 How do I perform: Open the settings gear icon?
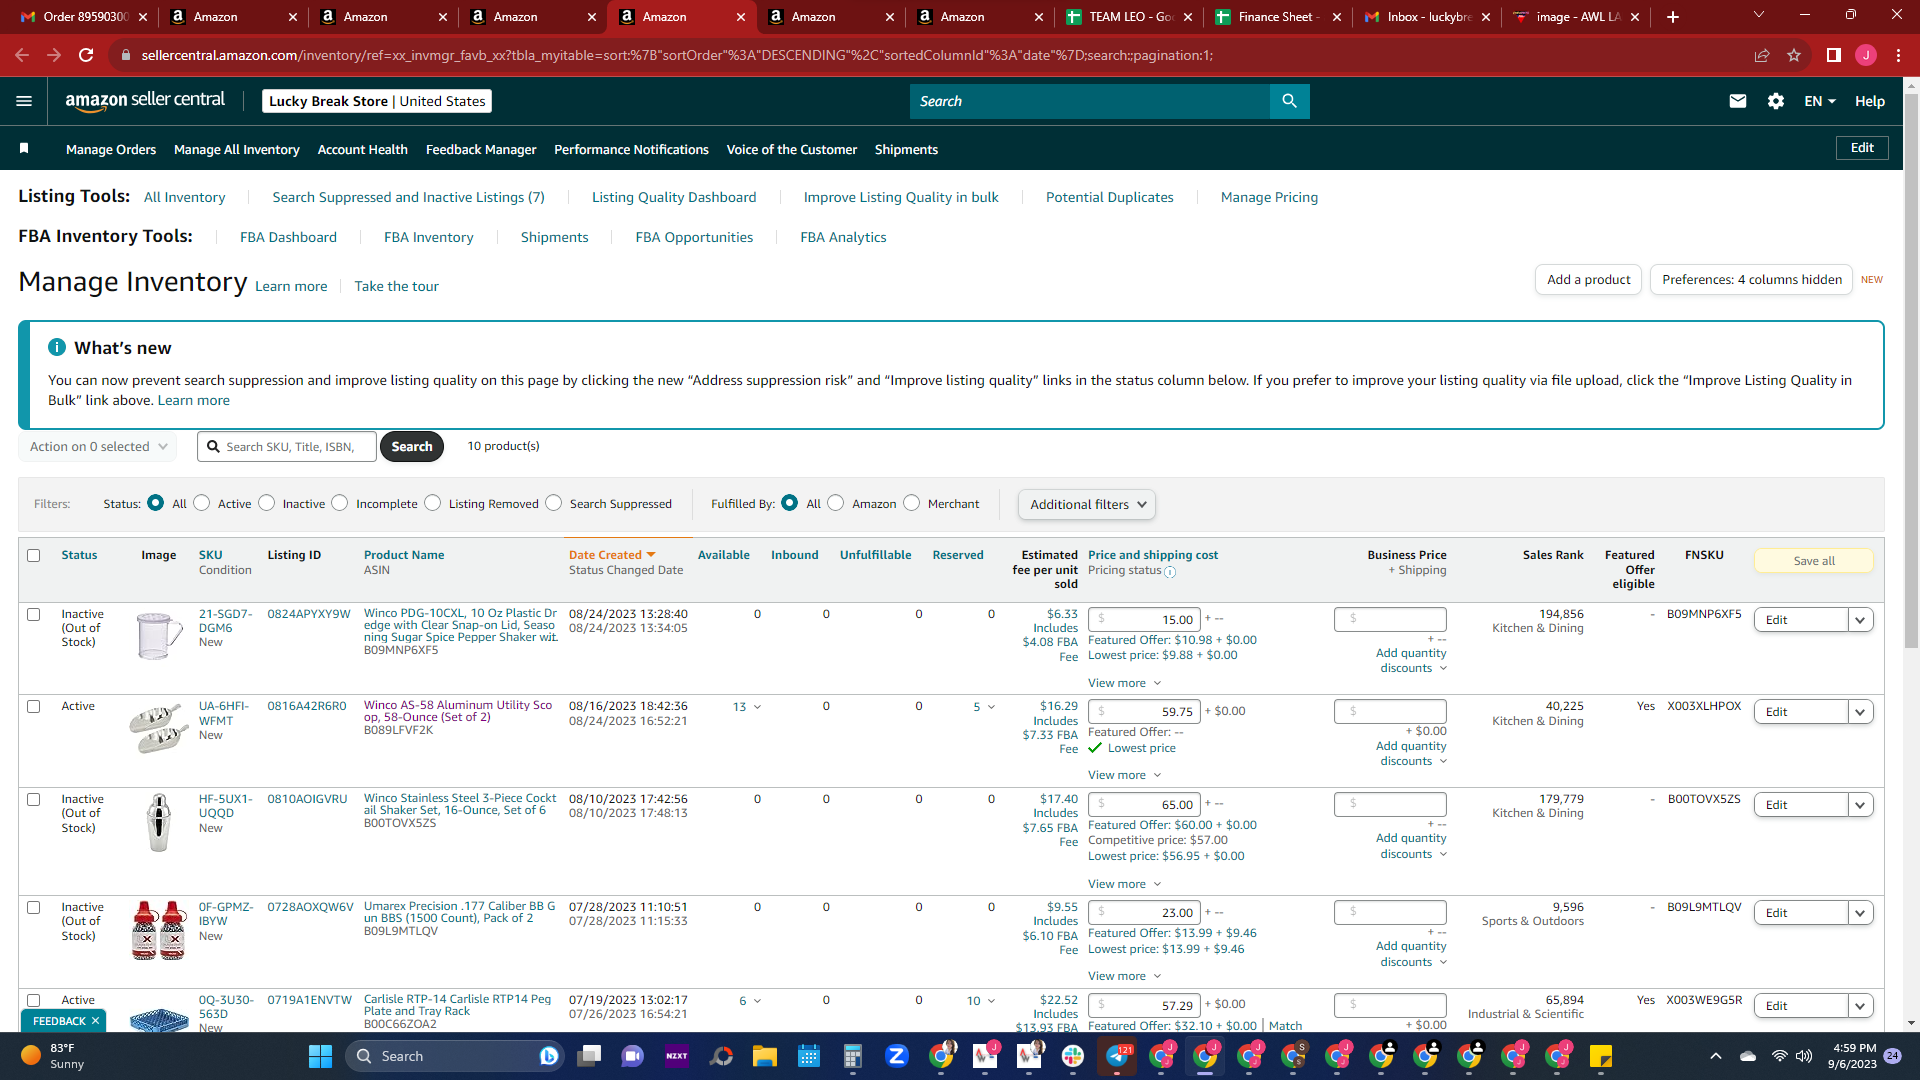point(1776,101)
